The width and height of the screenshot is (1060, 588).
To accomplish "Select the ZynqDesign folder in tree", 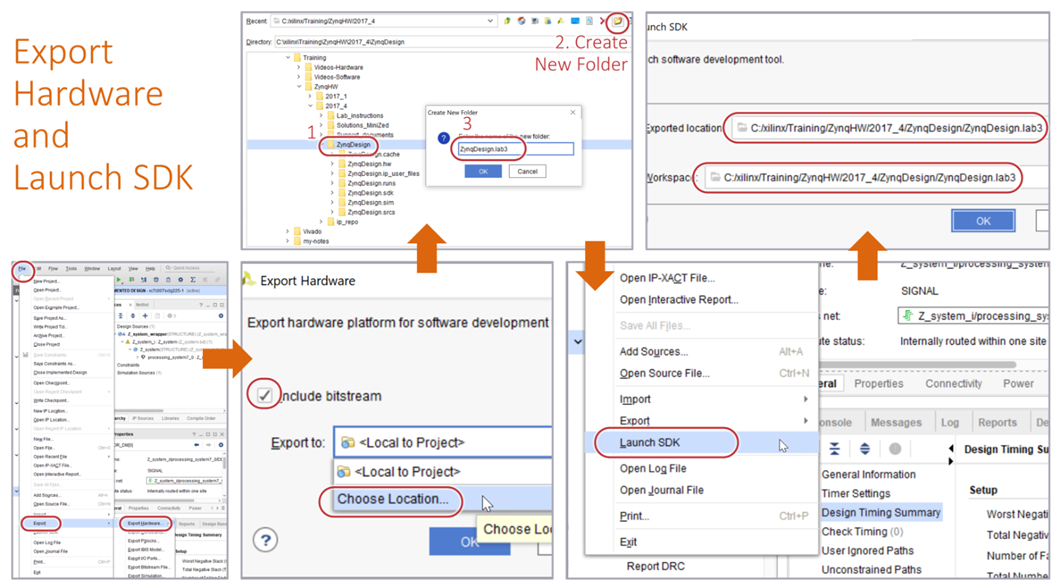I will click(353, 145).
